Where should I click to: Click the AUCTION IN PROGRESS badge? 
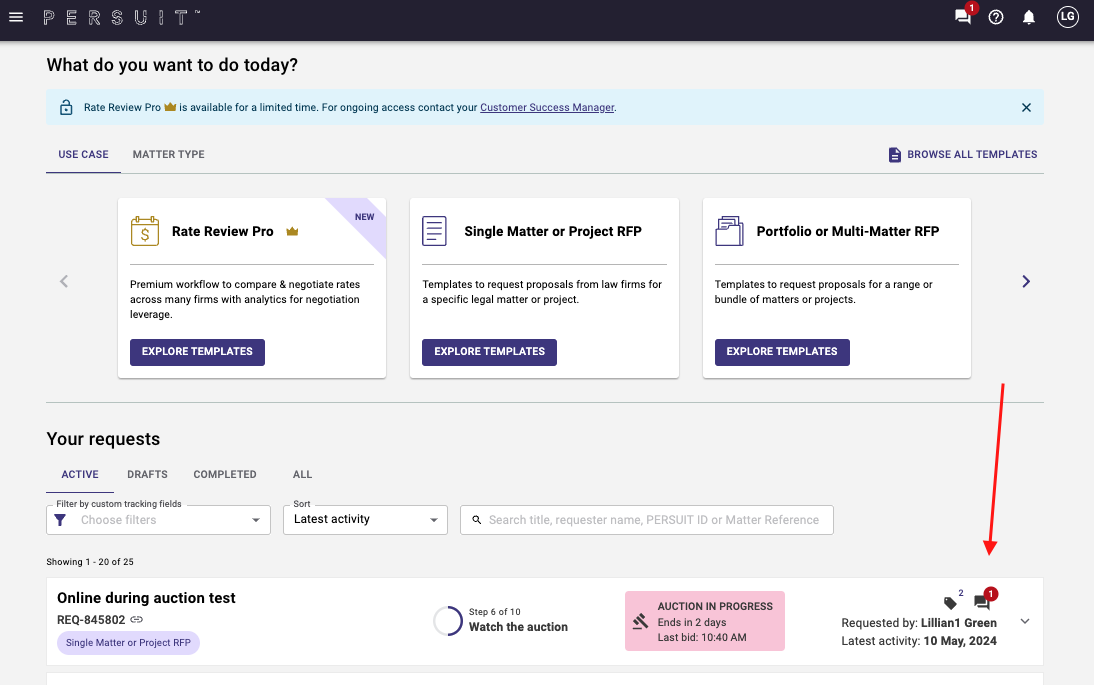point(705,621)
